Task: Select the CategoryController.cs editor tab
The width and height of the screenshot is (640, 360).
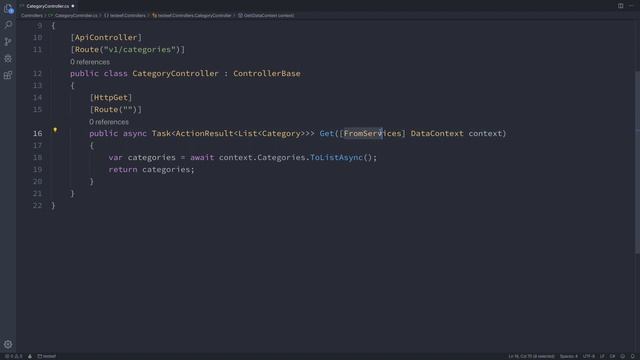Action: point(47,6)
